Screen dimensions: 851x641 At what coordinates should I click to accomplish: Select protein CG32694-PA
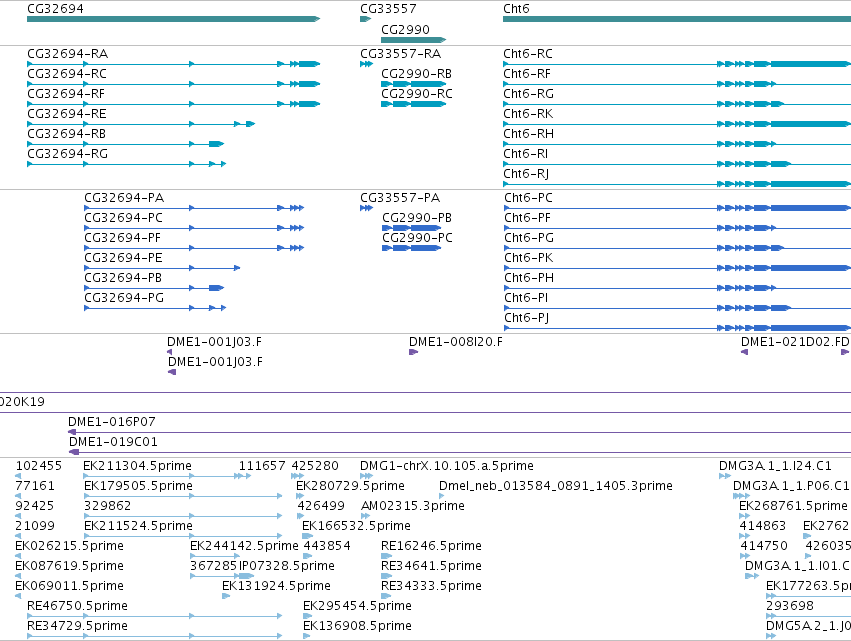pos(194,208)
